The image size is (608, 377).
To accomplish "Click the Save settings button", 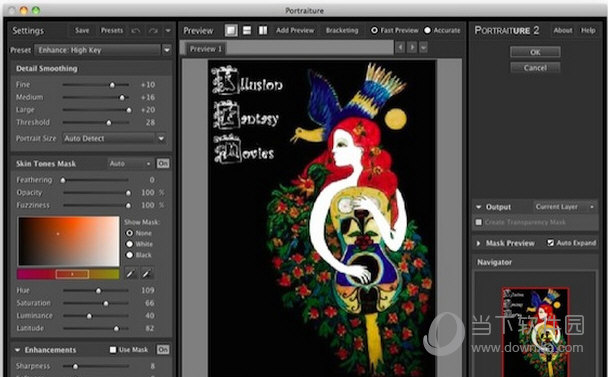I will [82, 31].
